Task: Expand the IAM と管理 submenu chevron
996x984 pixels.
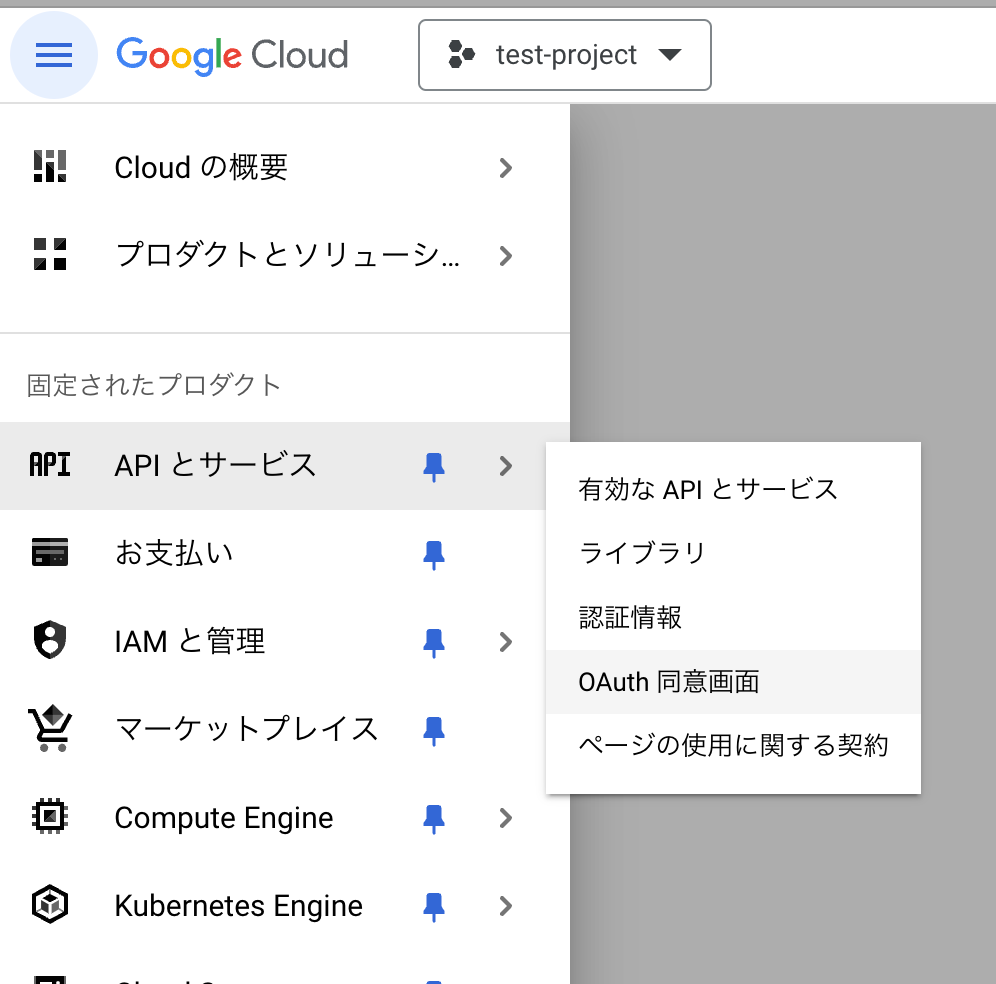Action: (x=505, y=642)
